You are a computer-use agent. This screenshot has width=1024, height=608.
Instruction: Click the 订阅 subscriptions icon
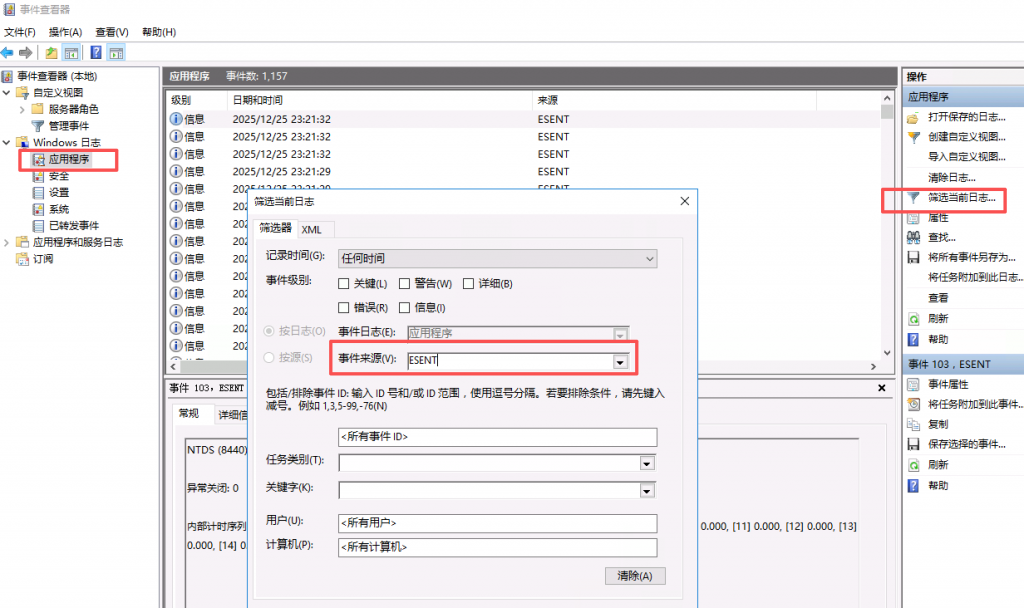click(x=22, y=259)
